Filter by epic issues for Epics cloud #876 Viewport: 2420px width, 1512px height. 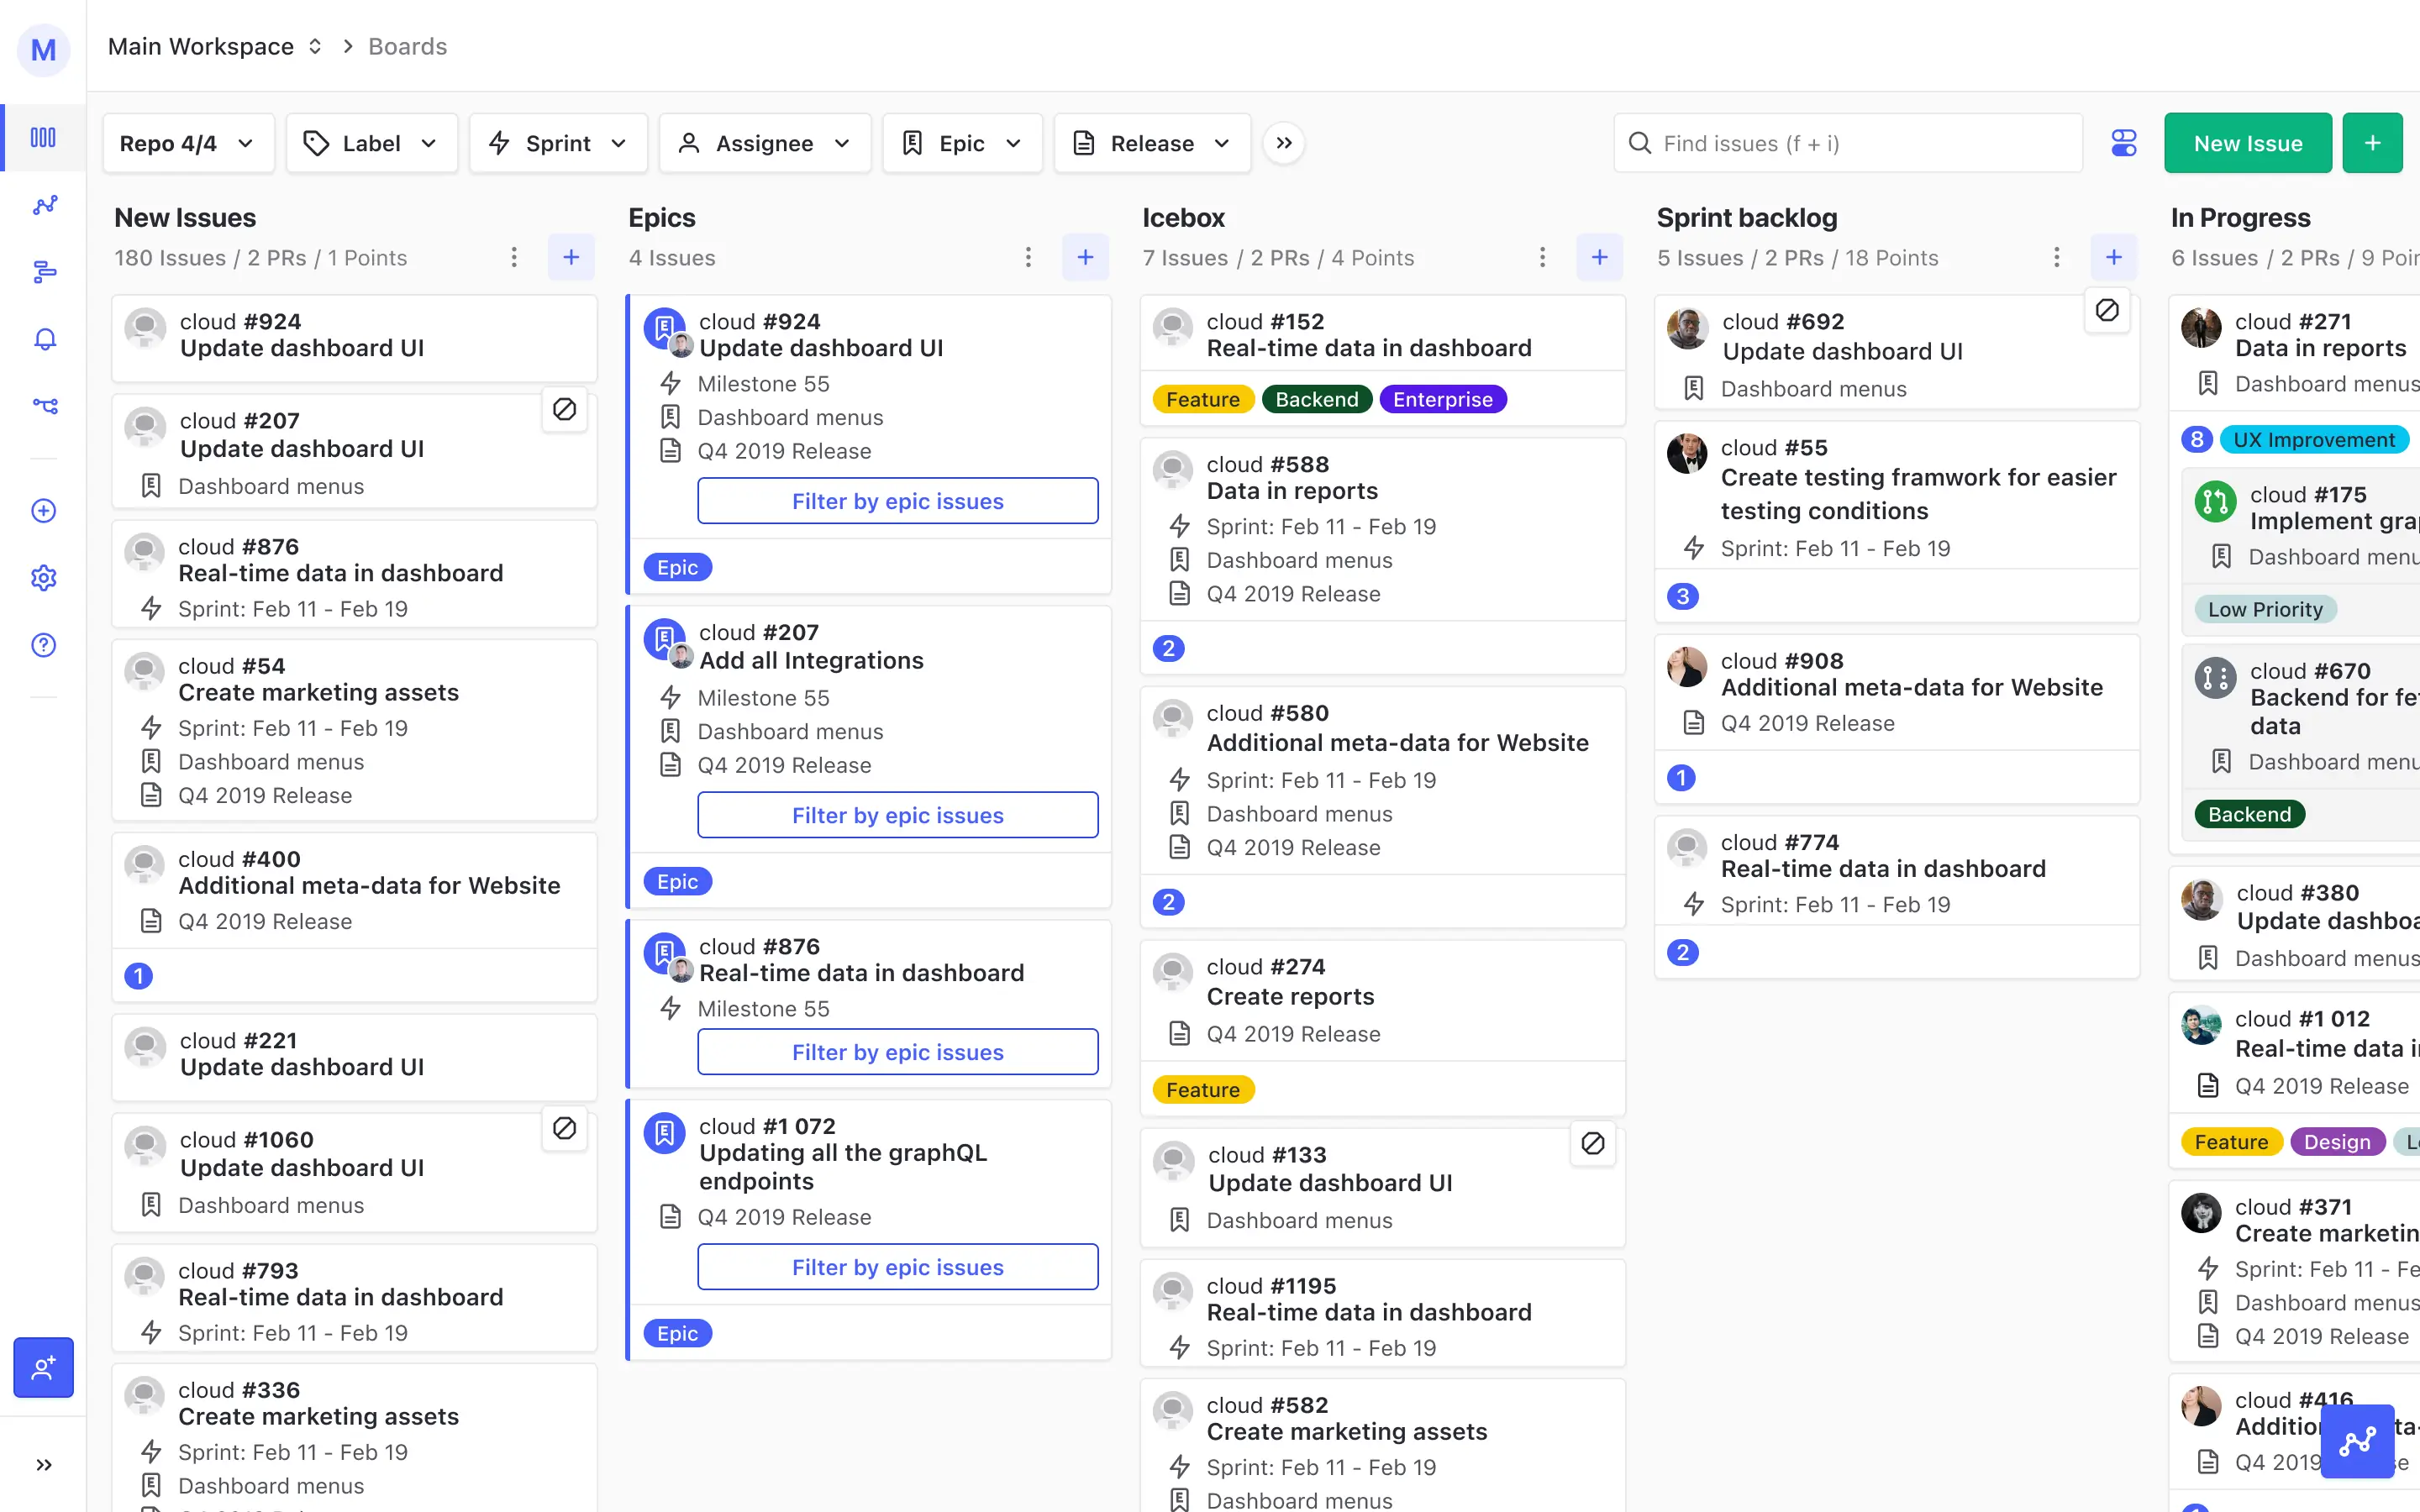point(897,1052)
